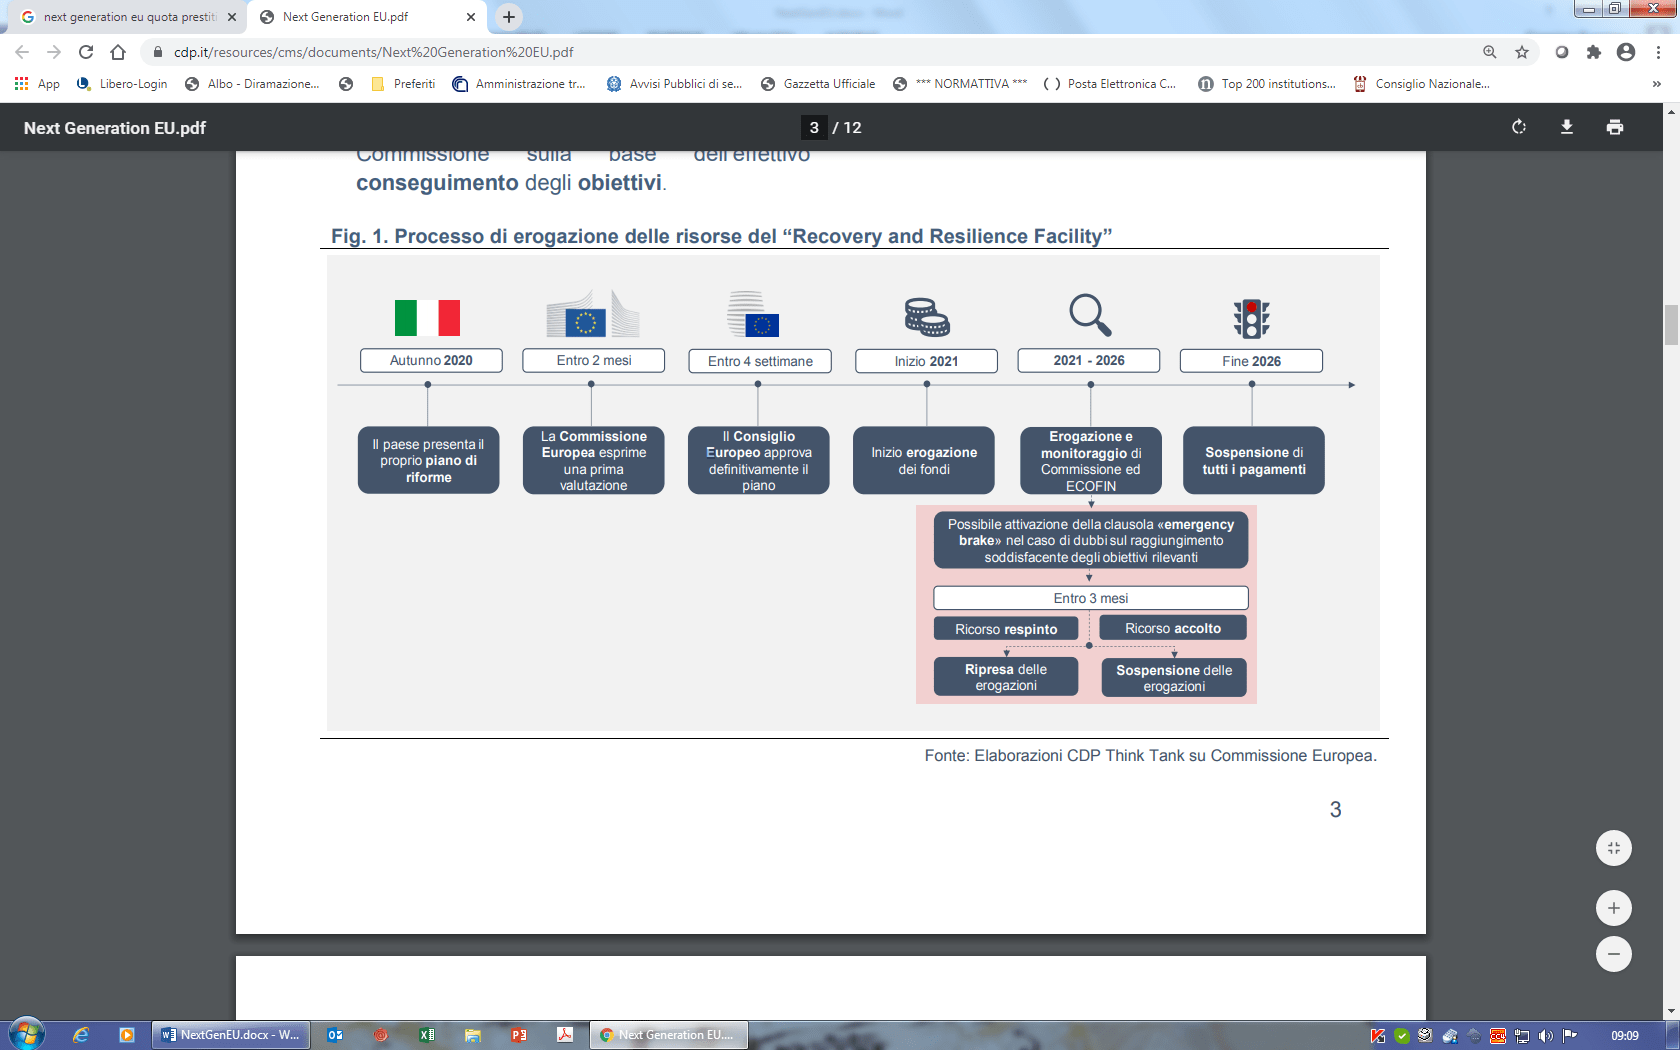Open the Libero-Login bookmark
The height and width of the screenshot is (1050, 1680).
[122, 84]
